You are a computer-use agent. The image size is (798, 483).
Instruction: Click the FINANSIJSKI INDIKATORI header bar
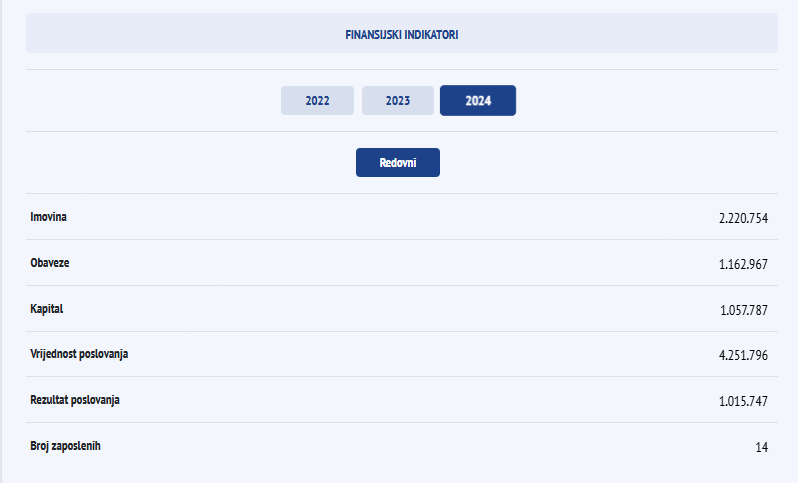pos(401,33)
